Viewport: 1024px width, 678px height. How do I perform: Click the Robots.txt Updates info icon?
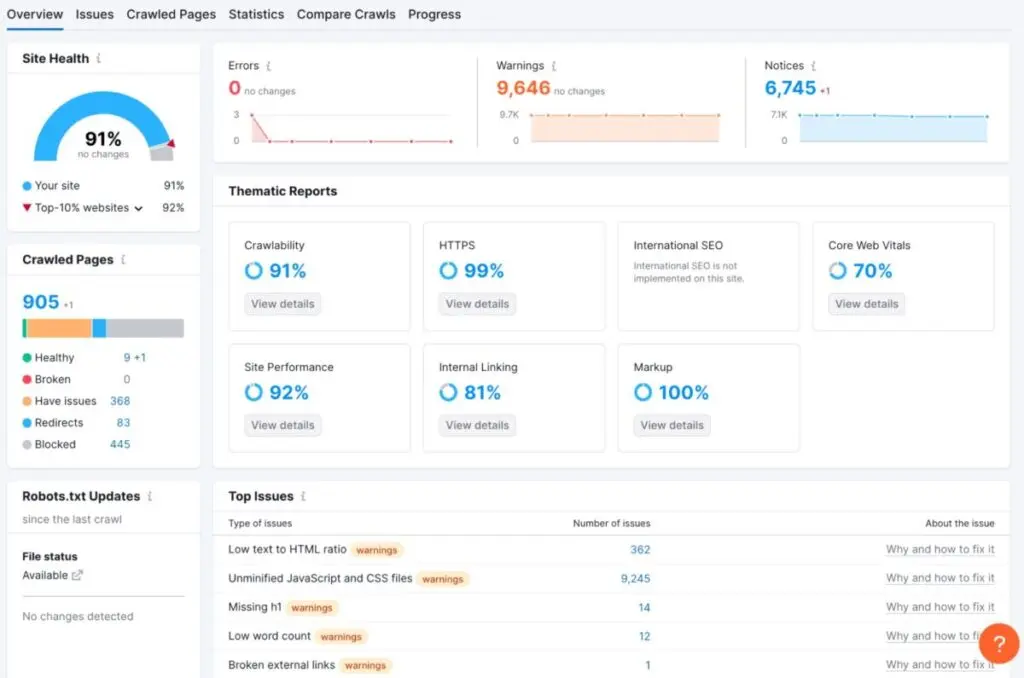click(150, 496)
